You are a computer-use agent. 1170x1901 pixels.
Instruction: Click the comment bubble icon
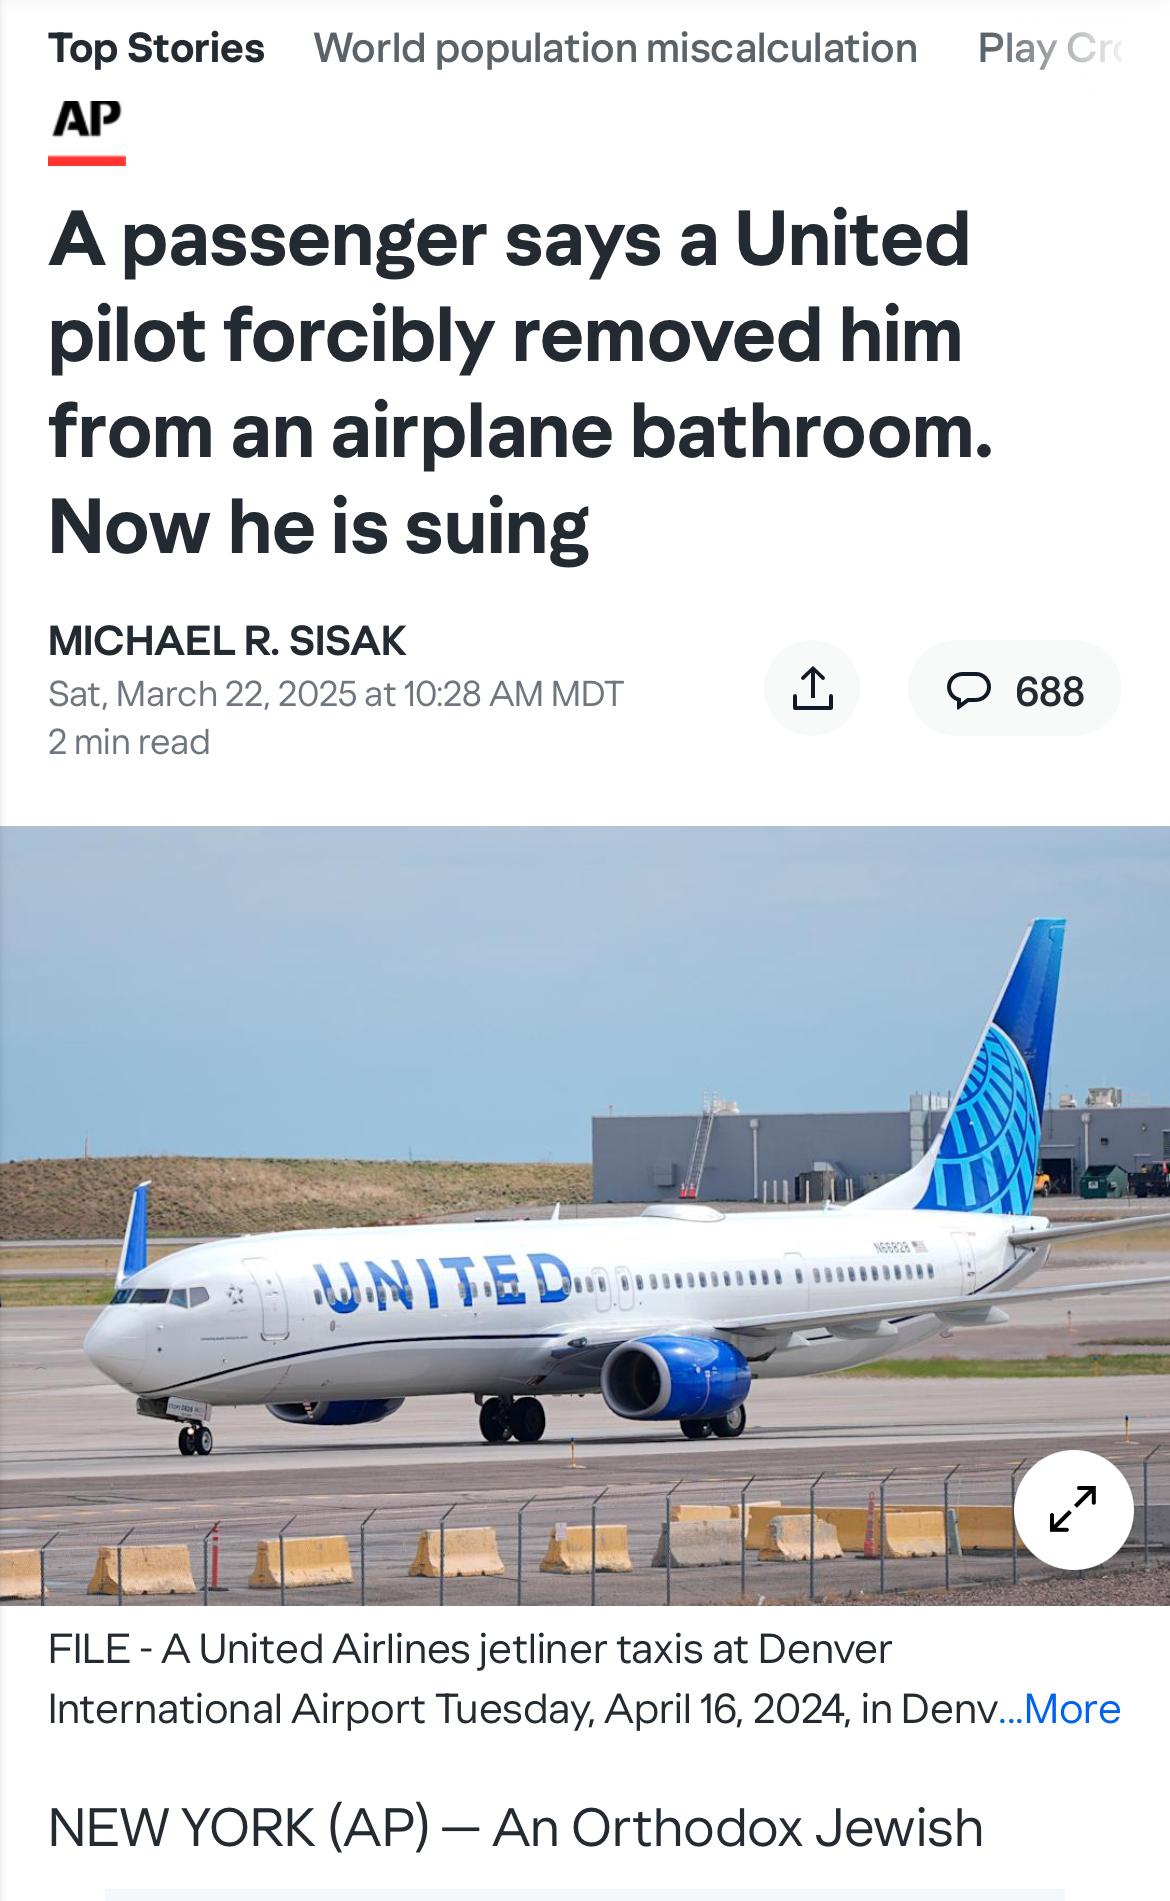click(x=968, y=690)
